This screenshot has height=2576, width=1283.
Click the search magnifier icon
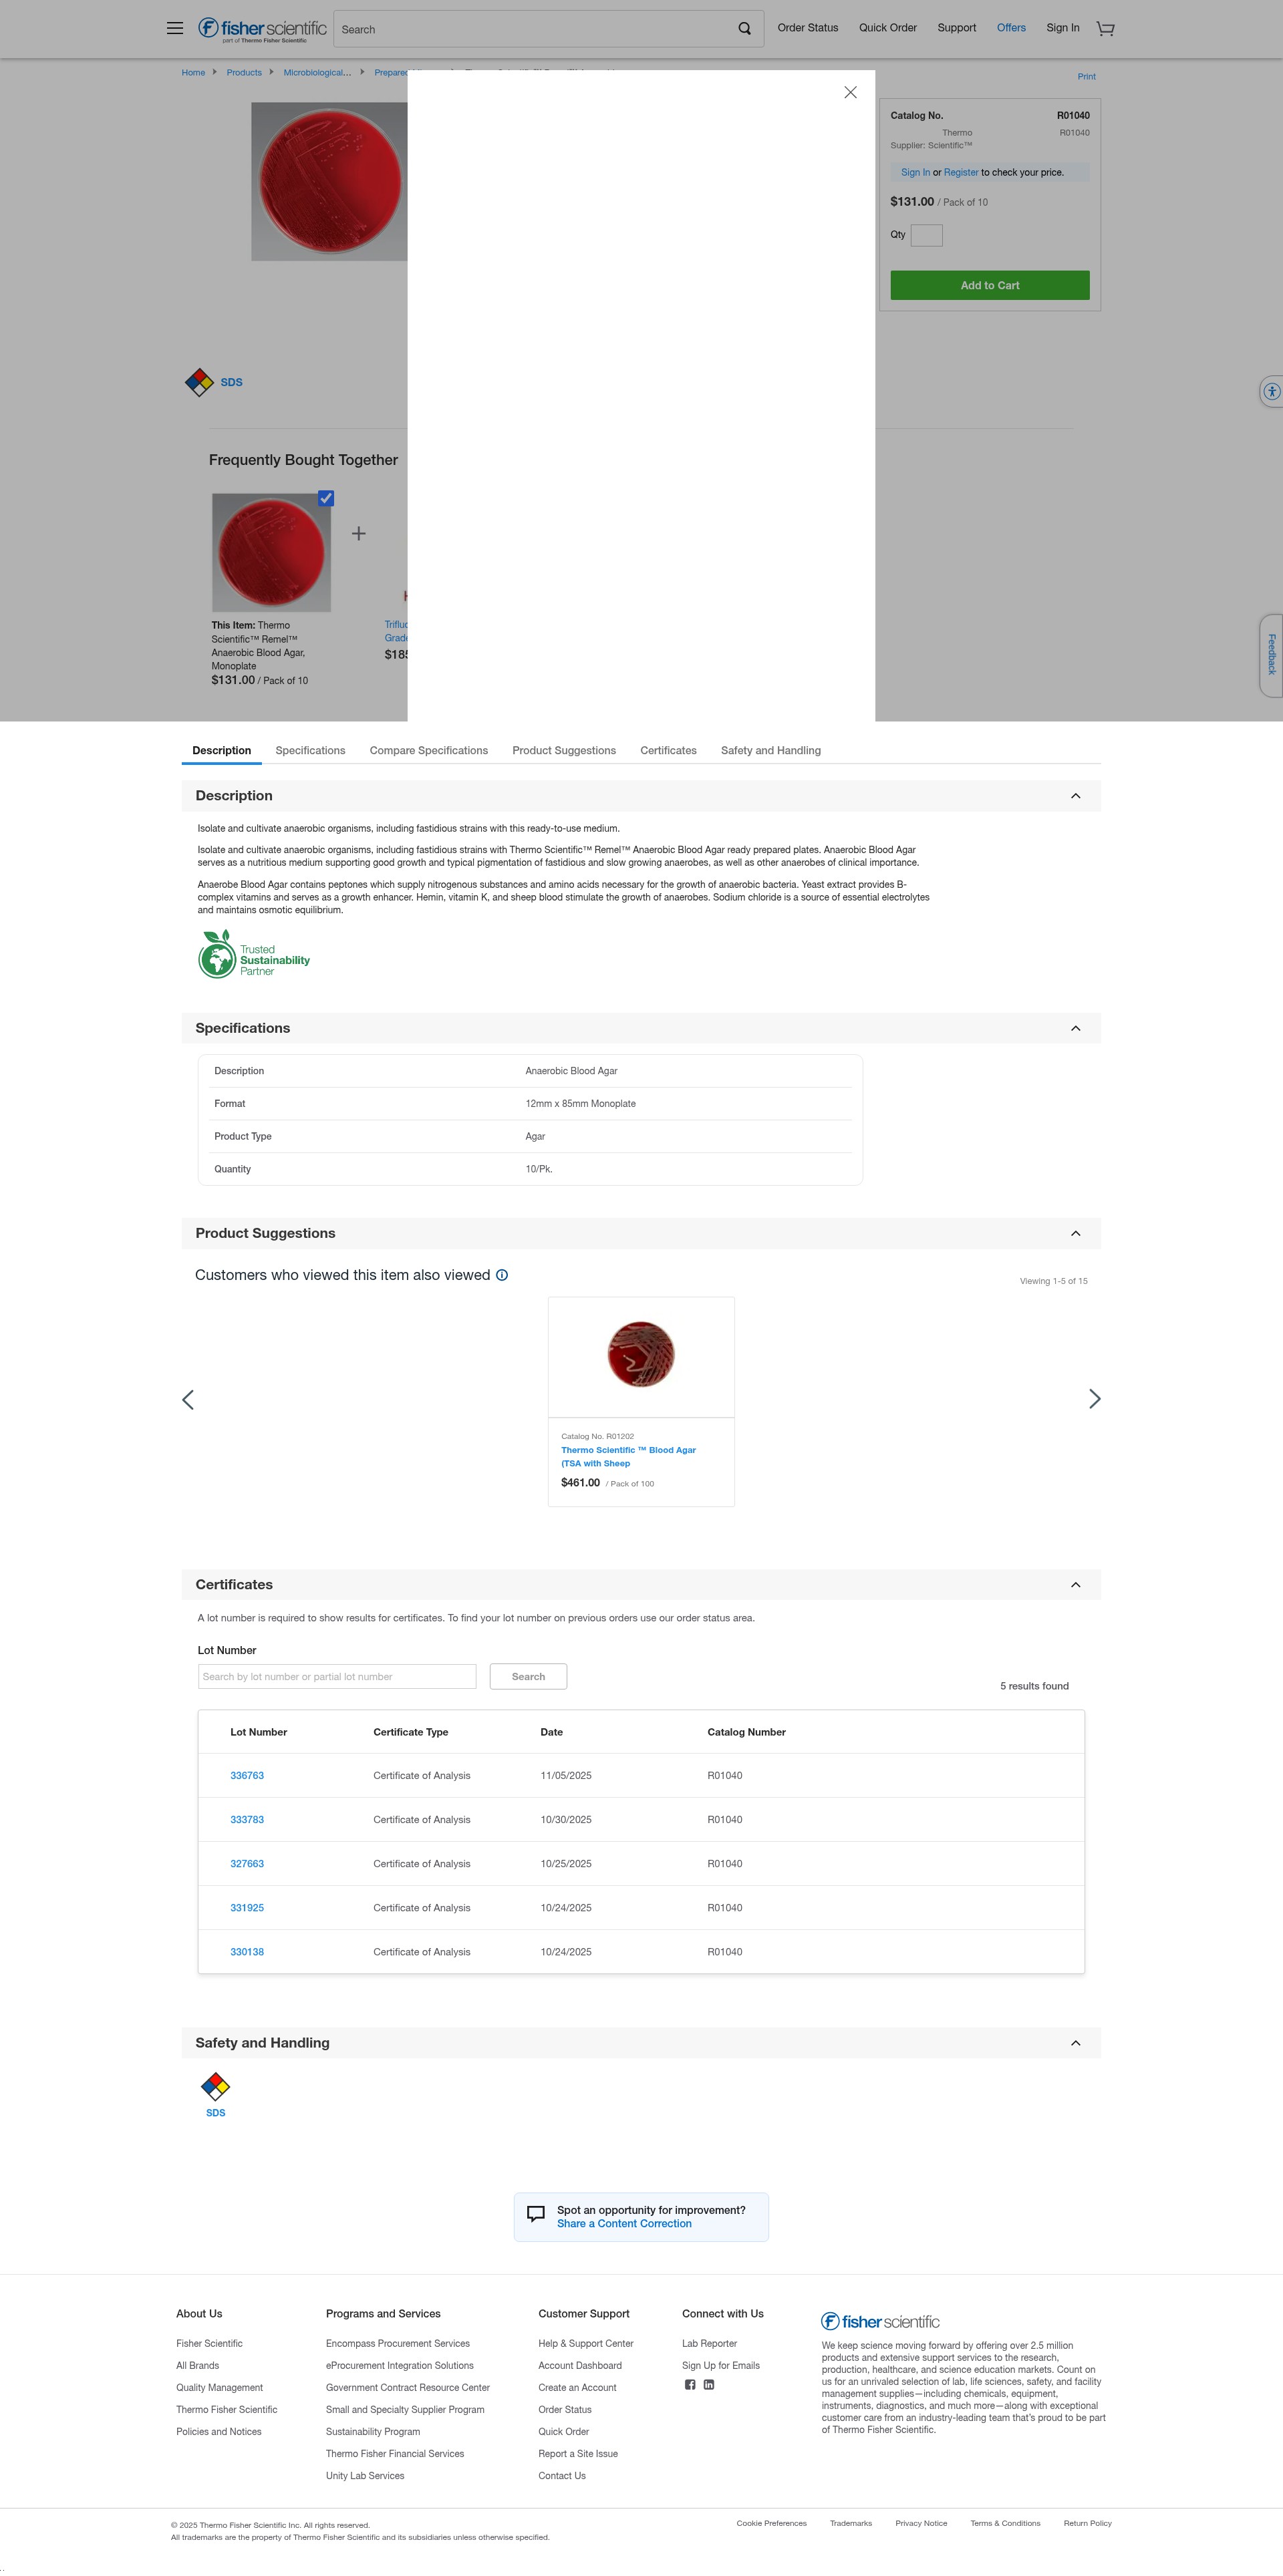tap(744, 29)
